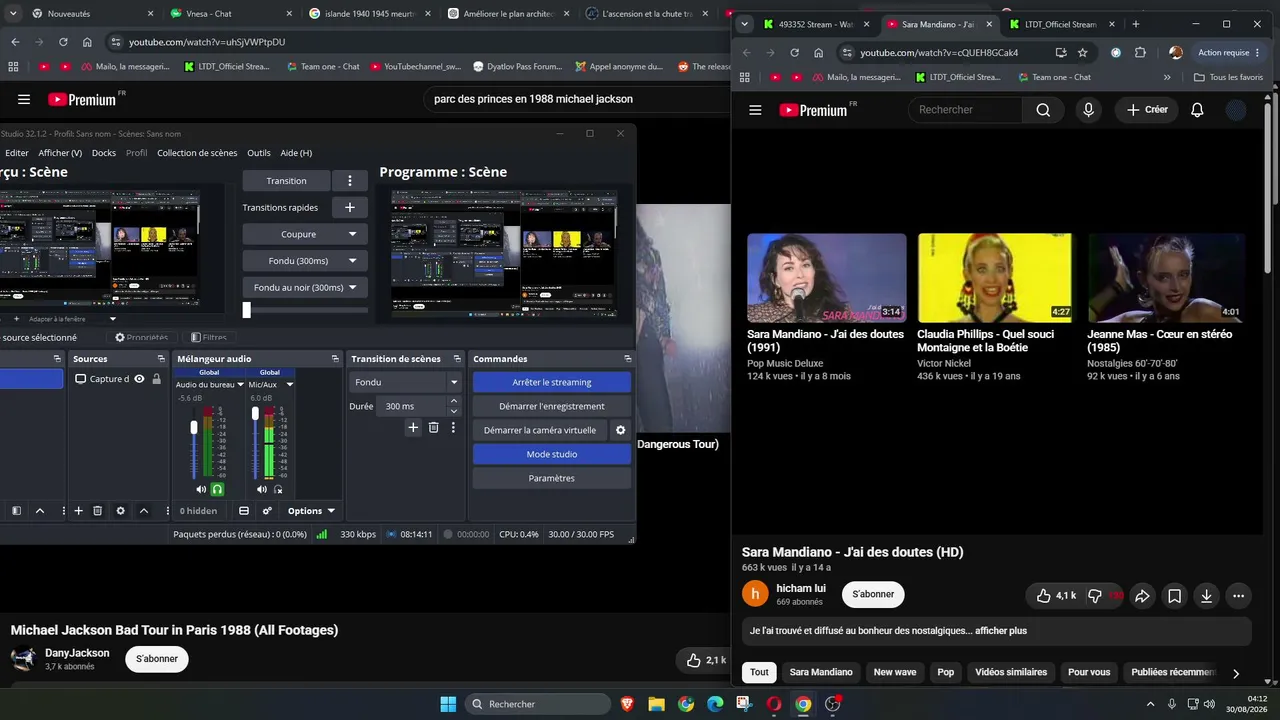
Task: Dislike the Sara Mandiano video
Action: click(1104, 596)
